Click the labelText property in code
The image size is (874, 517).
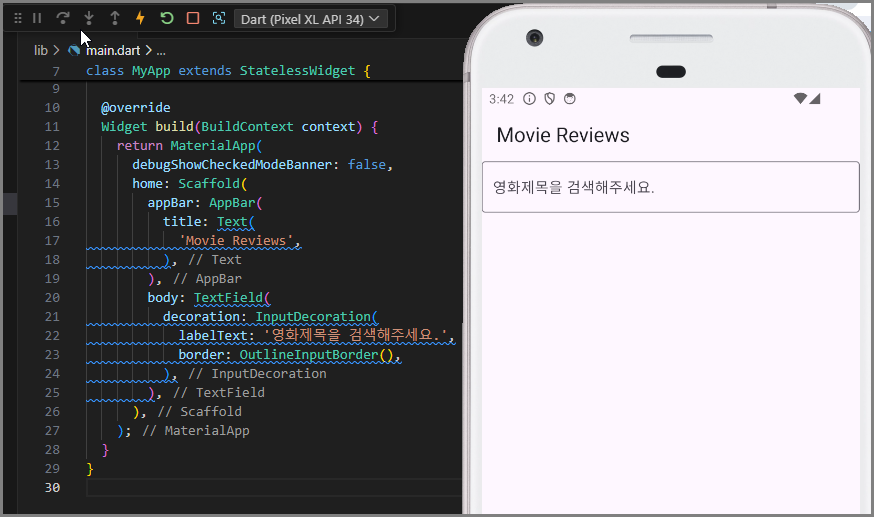(x=212, y=336)
